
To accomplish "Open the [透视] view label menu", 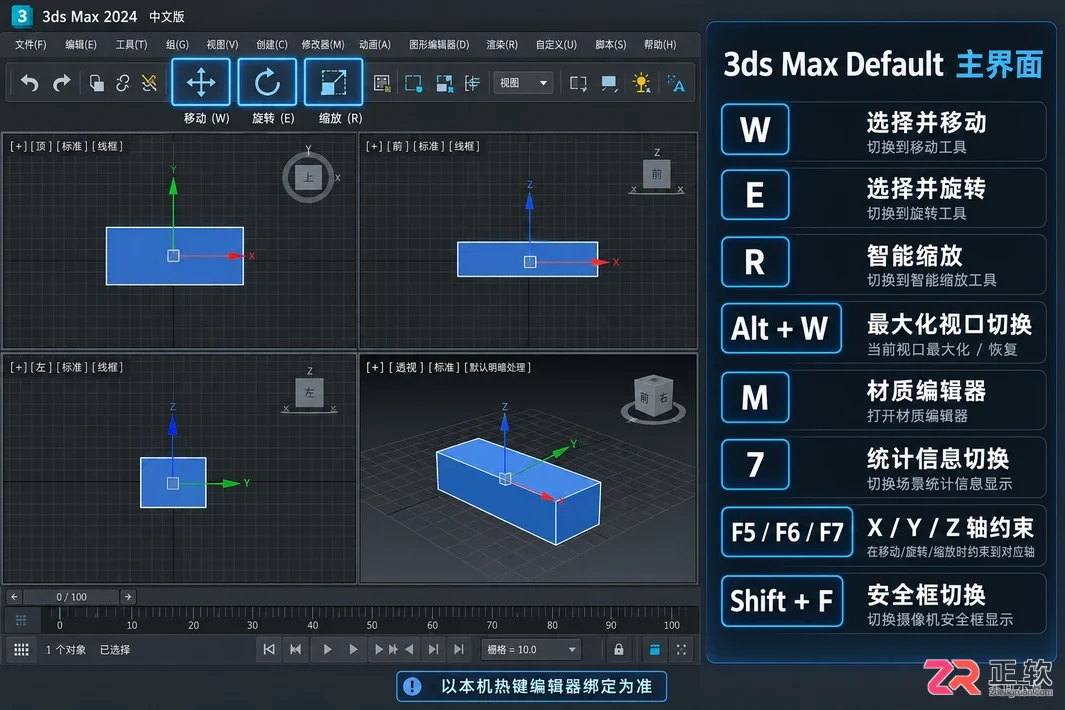I will click(x=406, y=367).
